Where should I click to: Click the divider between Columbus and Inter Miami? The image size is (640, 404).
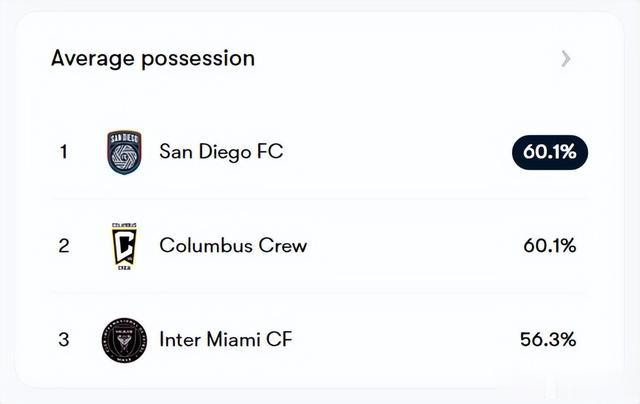[x=320, y=293]
